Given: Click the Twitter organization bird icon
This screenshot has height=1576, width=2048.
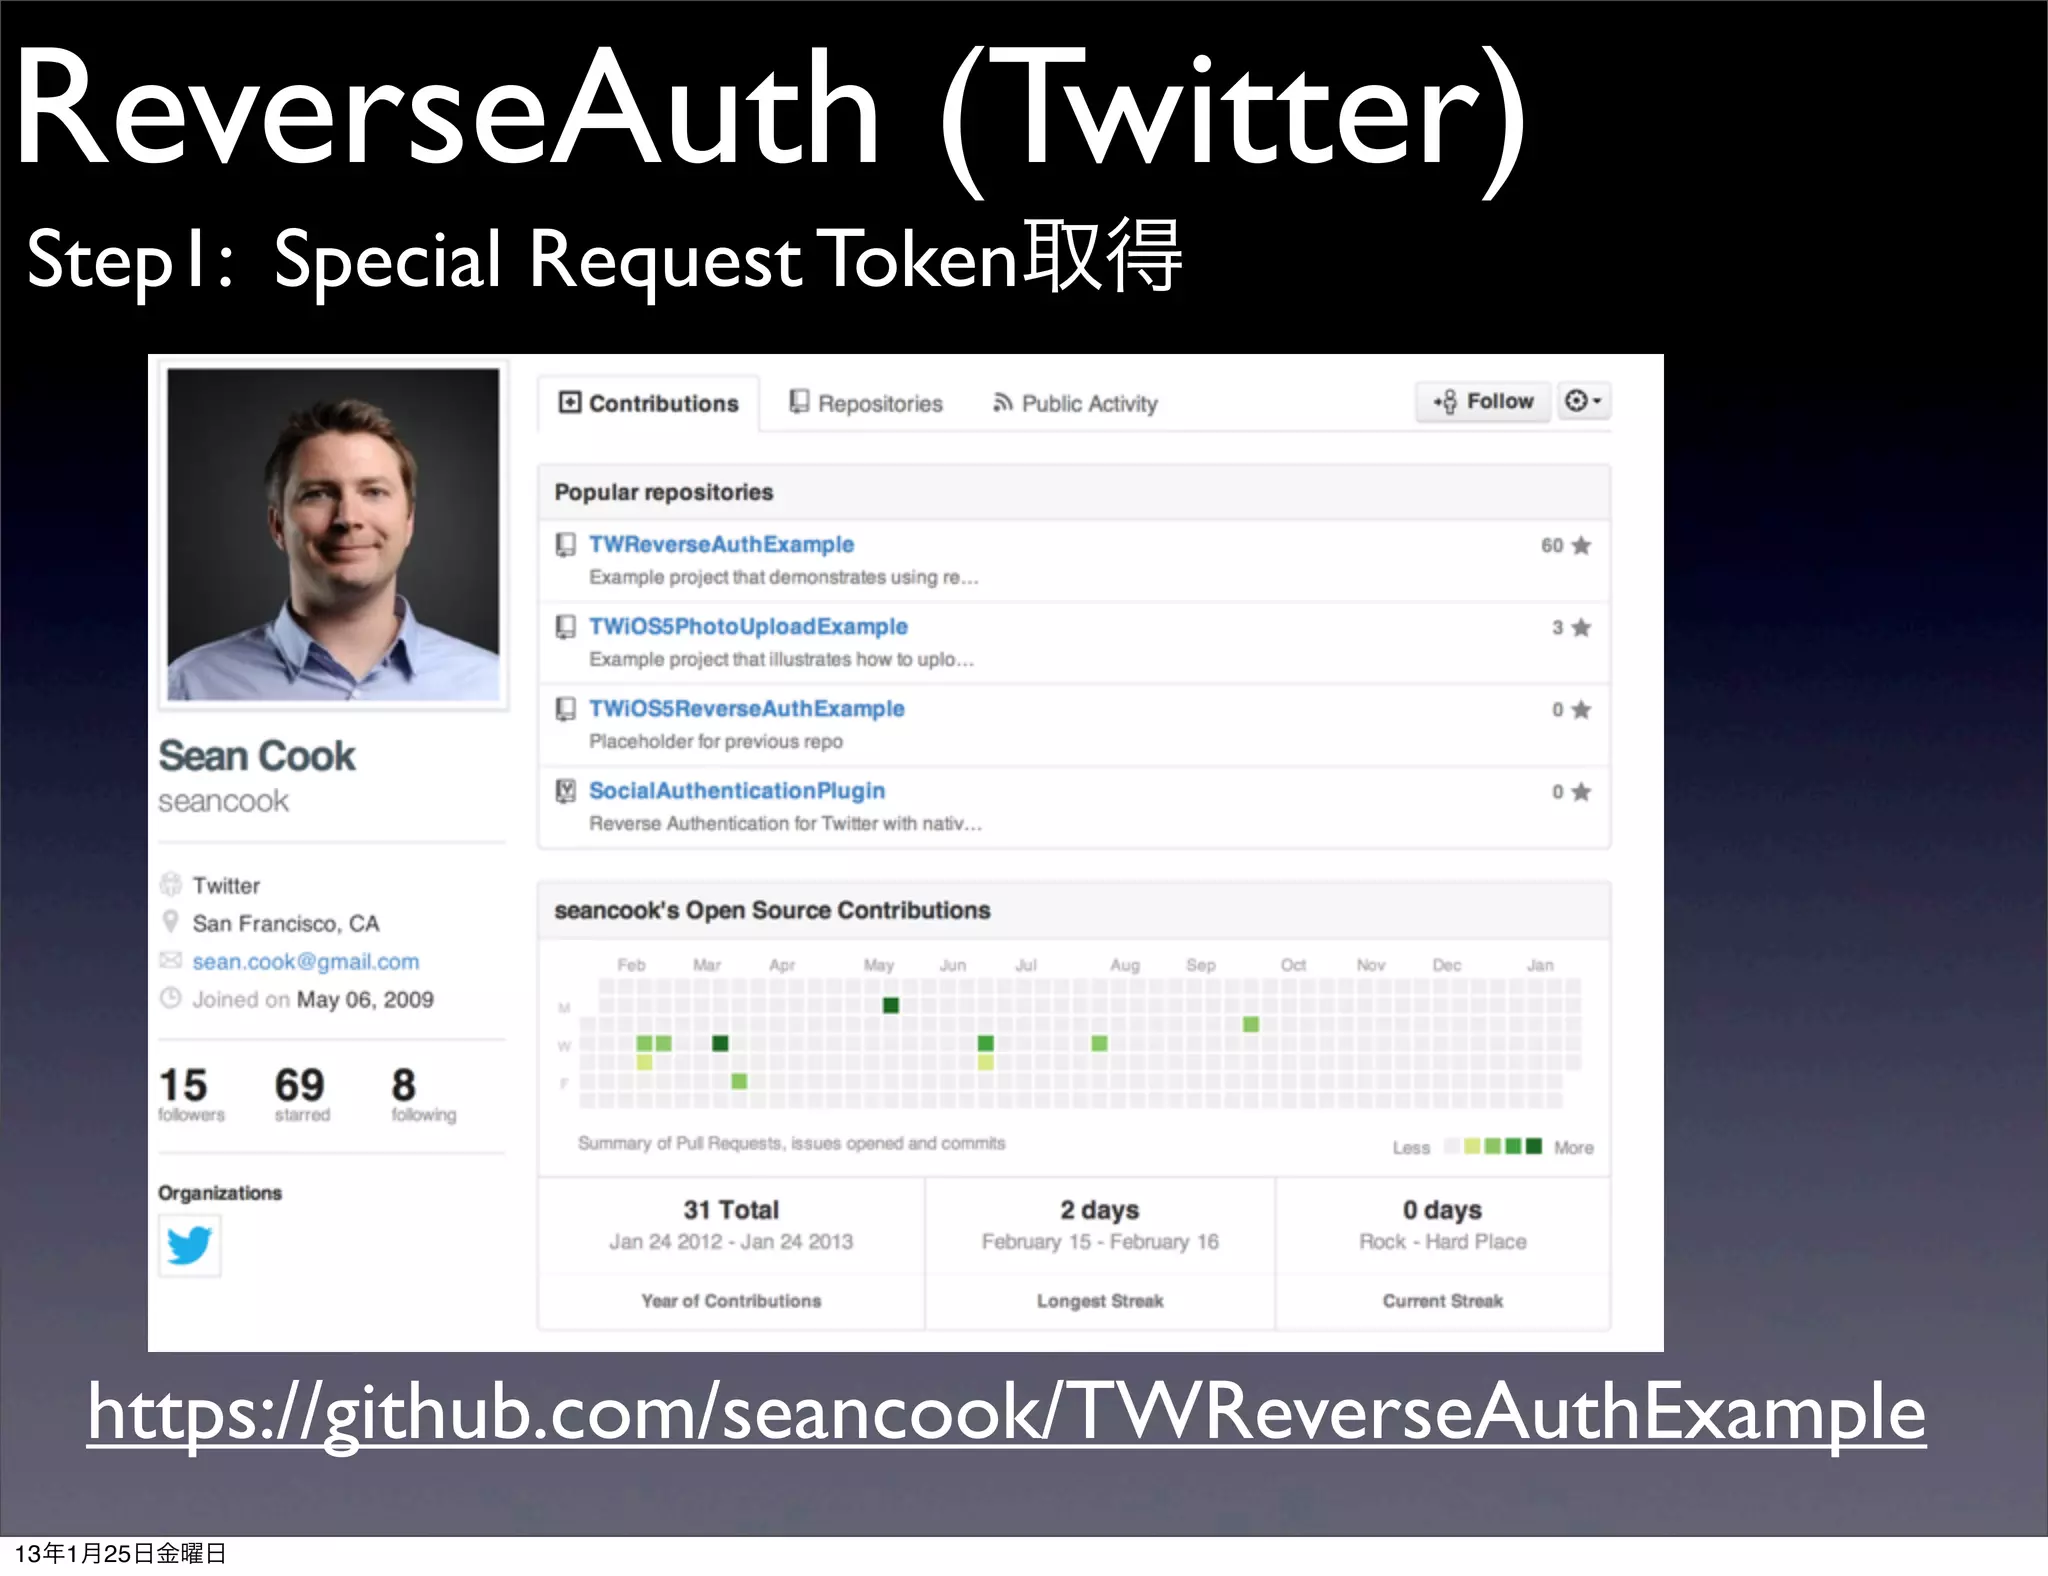Looking at the screenshot, I should [x=189, y=1245].
